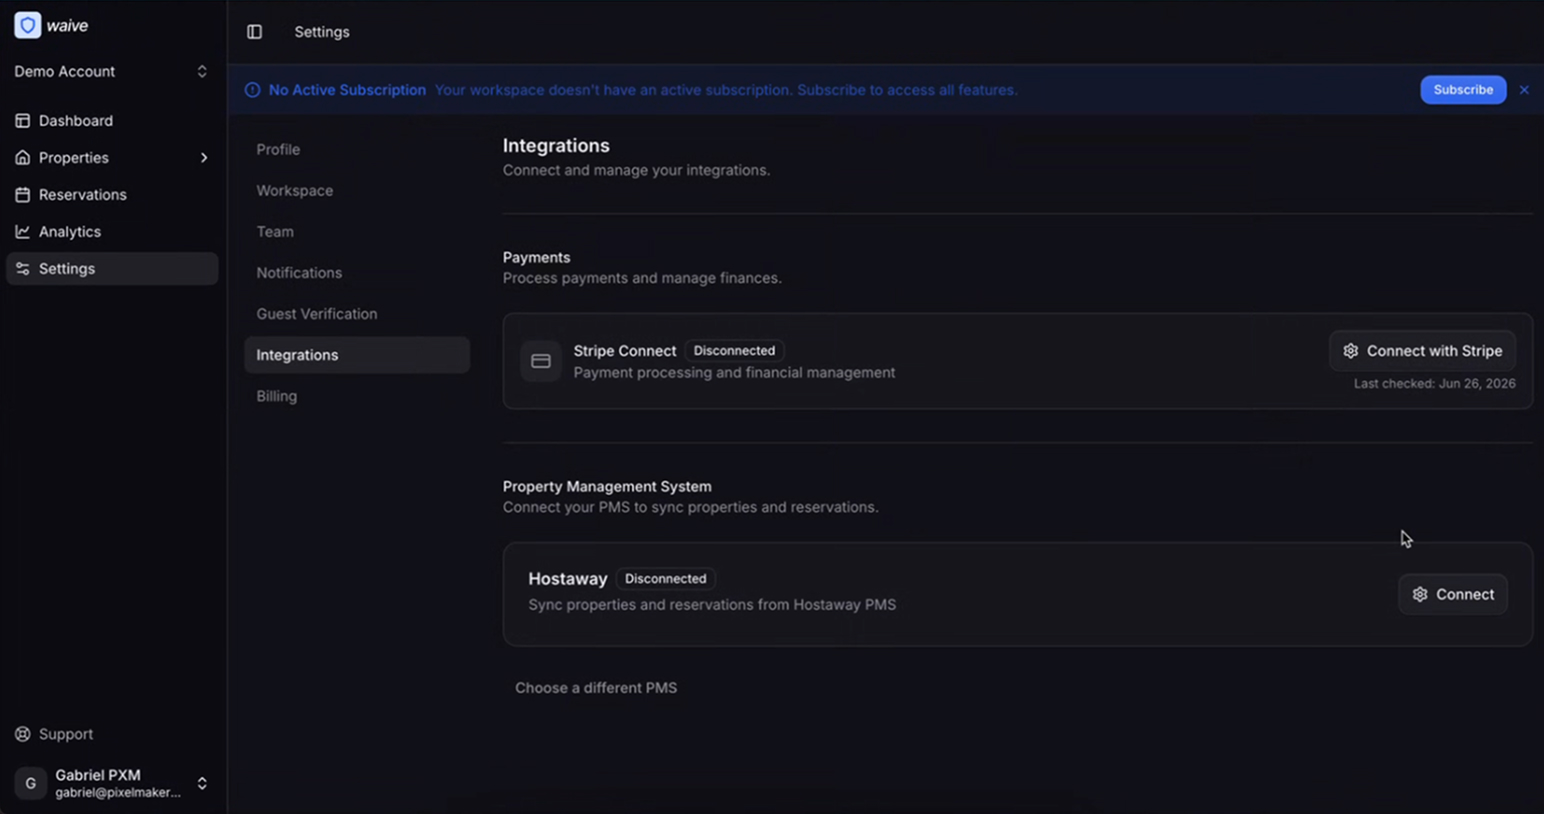Click Choose a different PMS link
Image resolution: width=1551 pixels, height=814 pixels.
tap(596, 688)
